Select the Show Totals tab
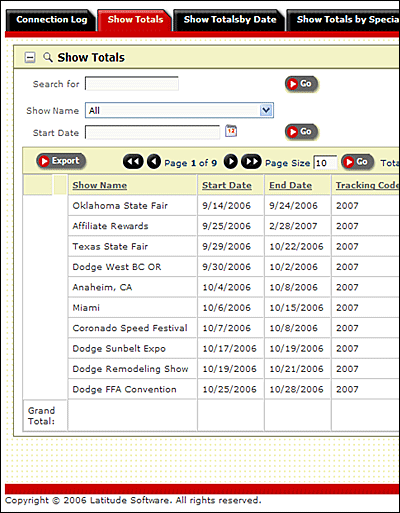This screenshot has height=513, width=400. [135, 19]
